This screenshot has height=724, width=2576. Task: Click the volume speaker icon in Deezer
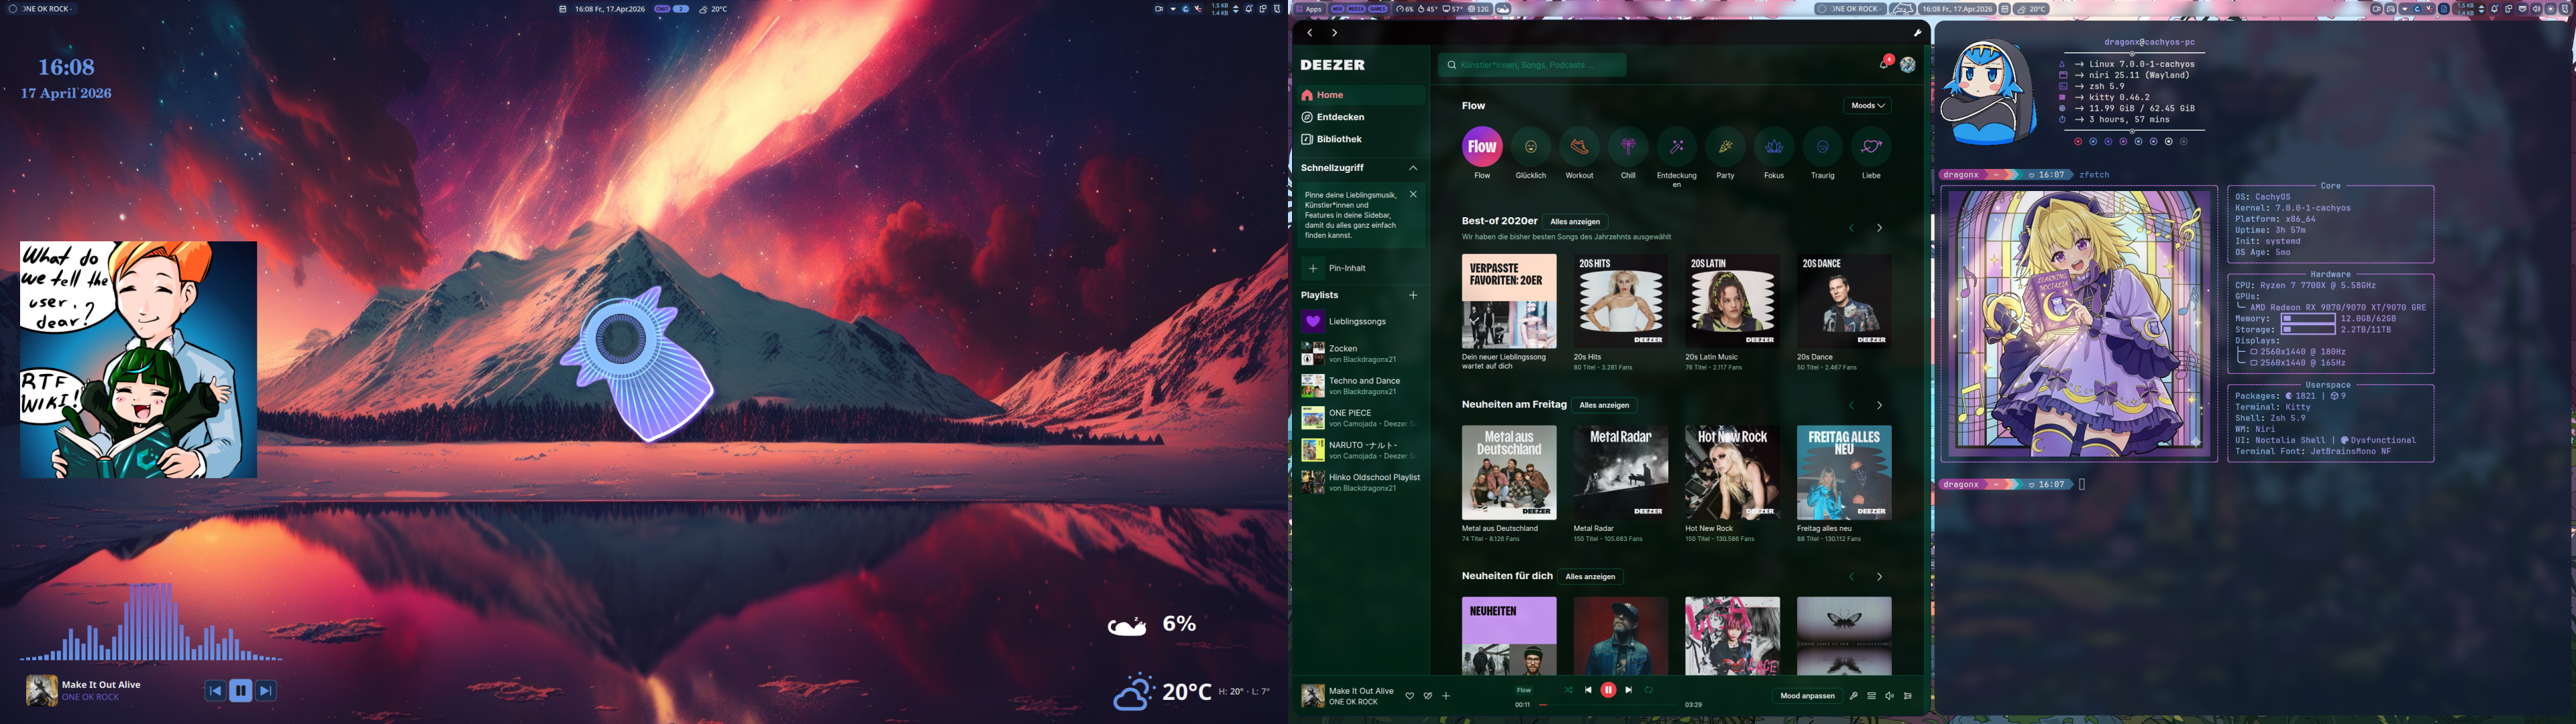coord(1889,696)
